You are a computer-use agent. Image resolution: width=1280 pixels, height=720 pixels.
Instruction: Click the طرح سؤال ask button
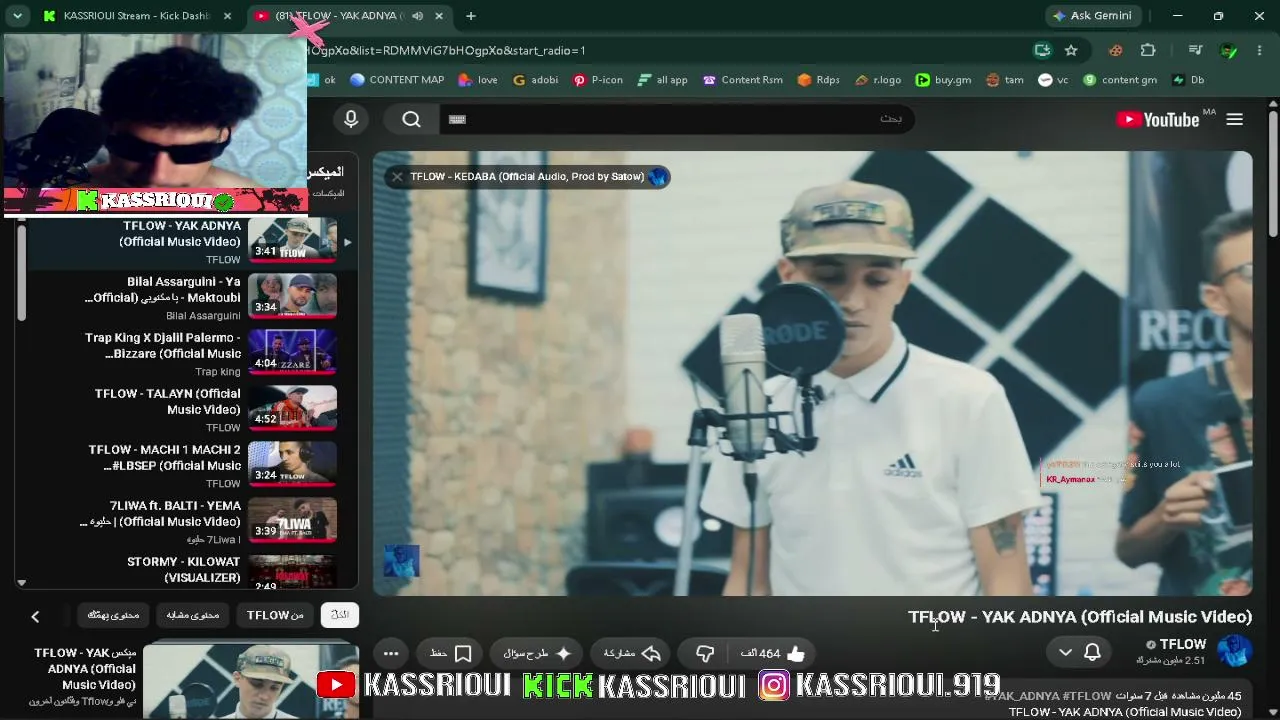pos(537,653)
